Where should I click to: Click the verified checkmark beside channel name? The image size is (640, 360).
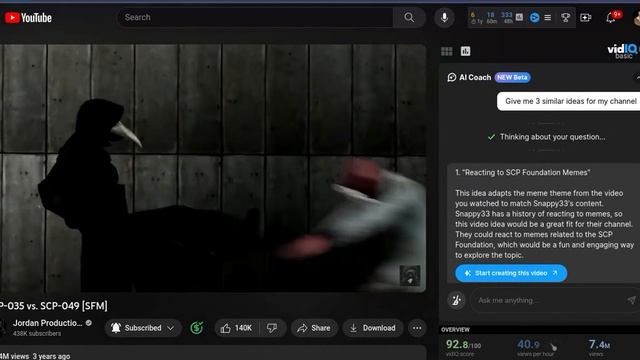pos(89,323)
